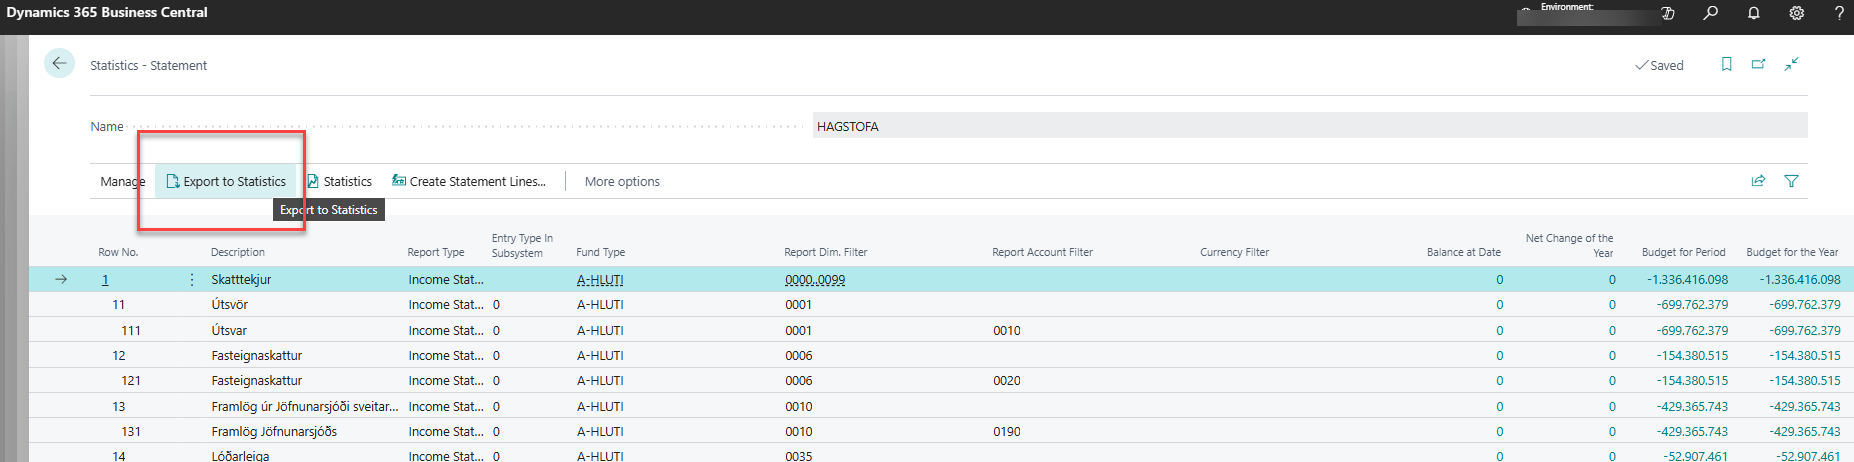Select the Útsvör description cell
The width and height of the screenshot is (1854, 462).
pyautogui.click(x=230, y=305)
